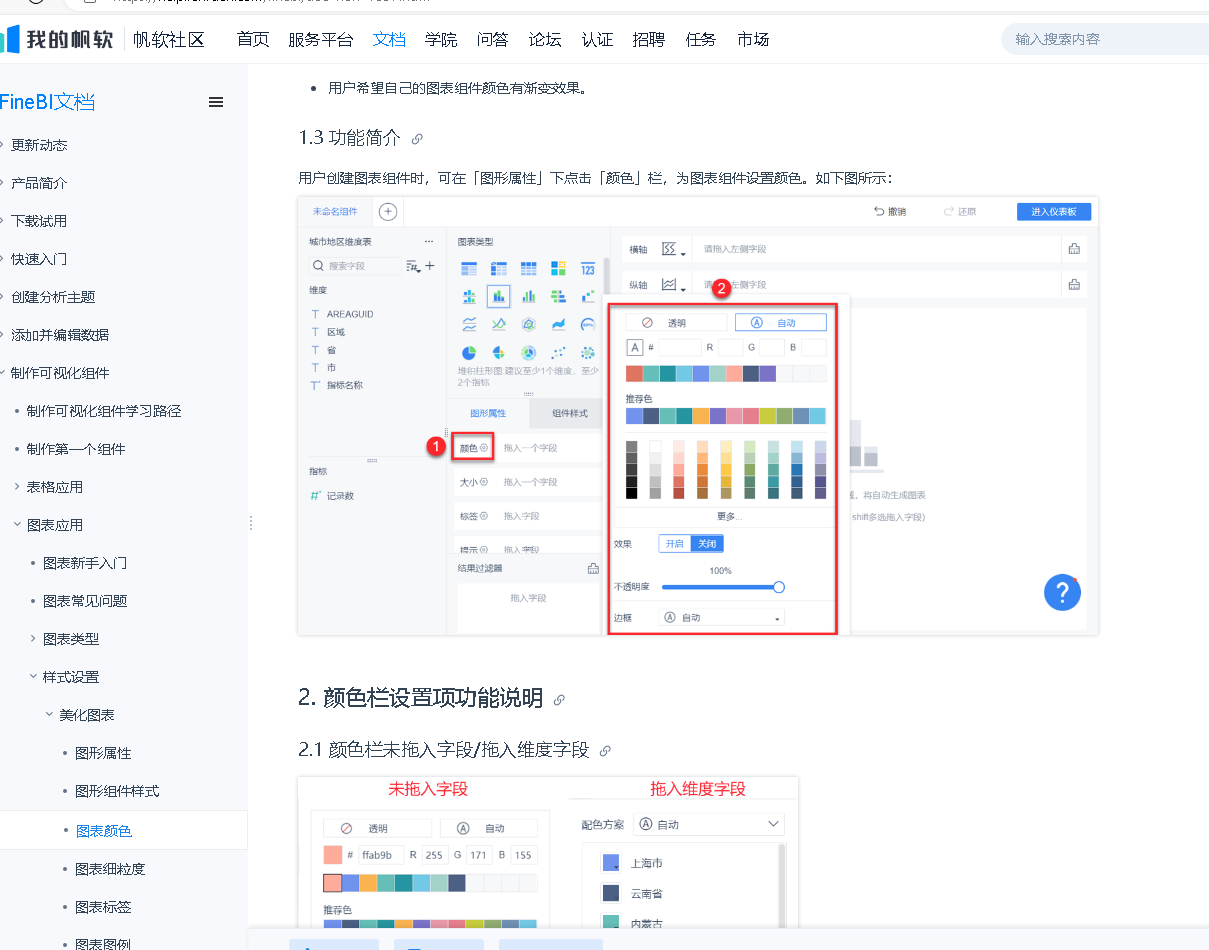Image resolution: width=1209 pixels, height=950 pixels.
Task: Click the plus icon beside 搜索字段
Action: pyautogui.click(x=430, y=266)
